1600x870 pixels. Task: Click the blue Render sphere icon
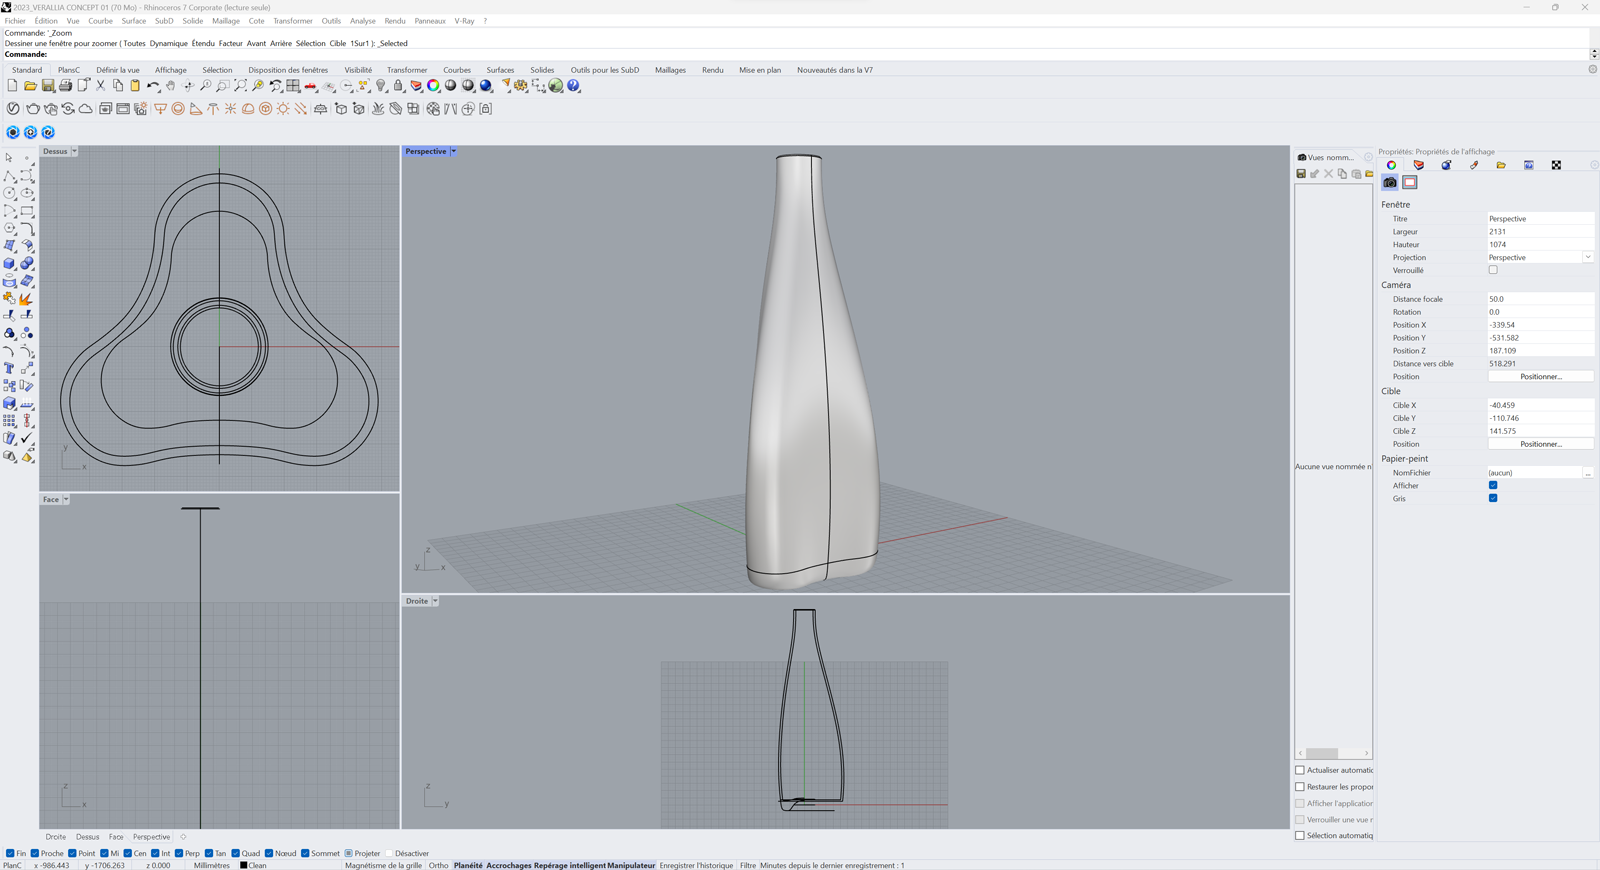tap(486, 86)
